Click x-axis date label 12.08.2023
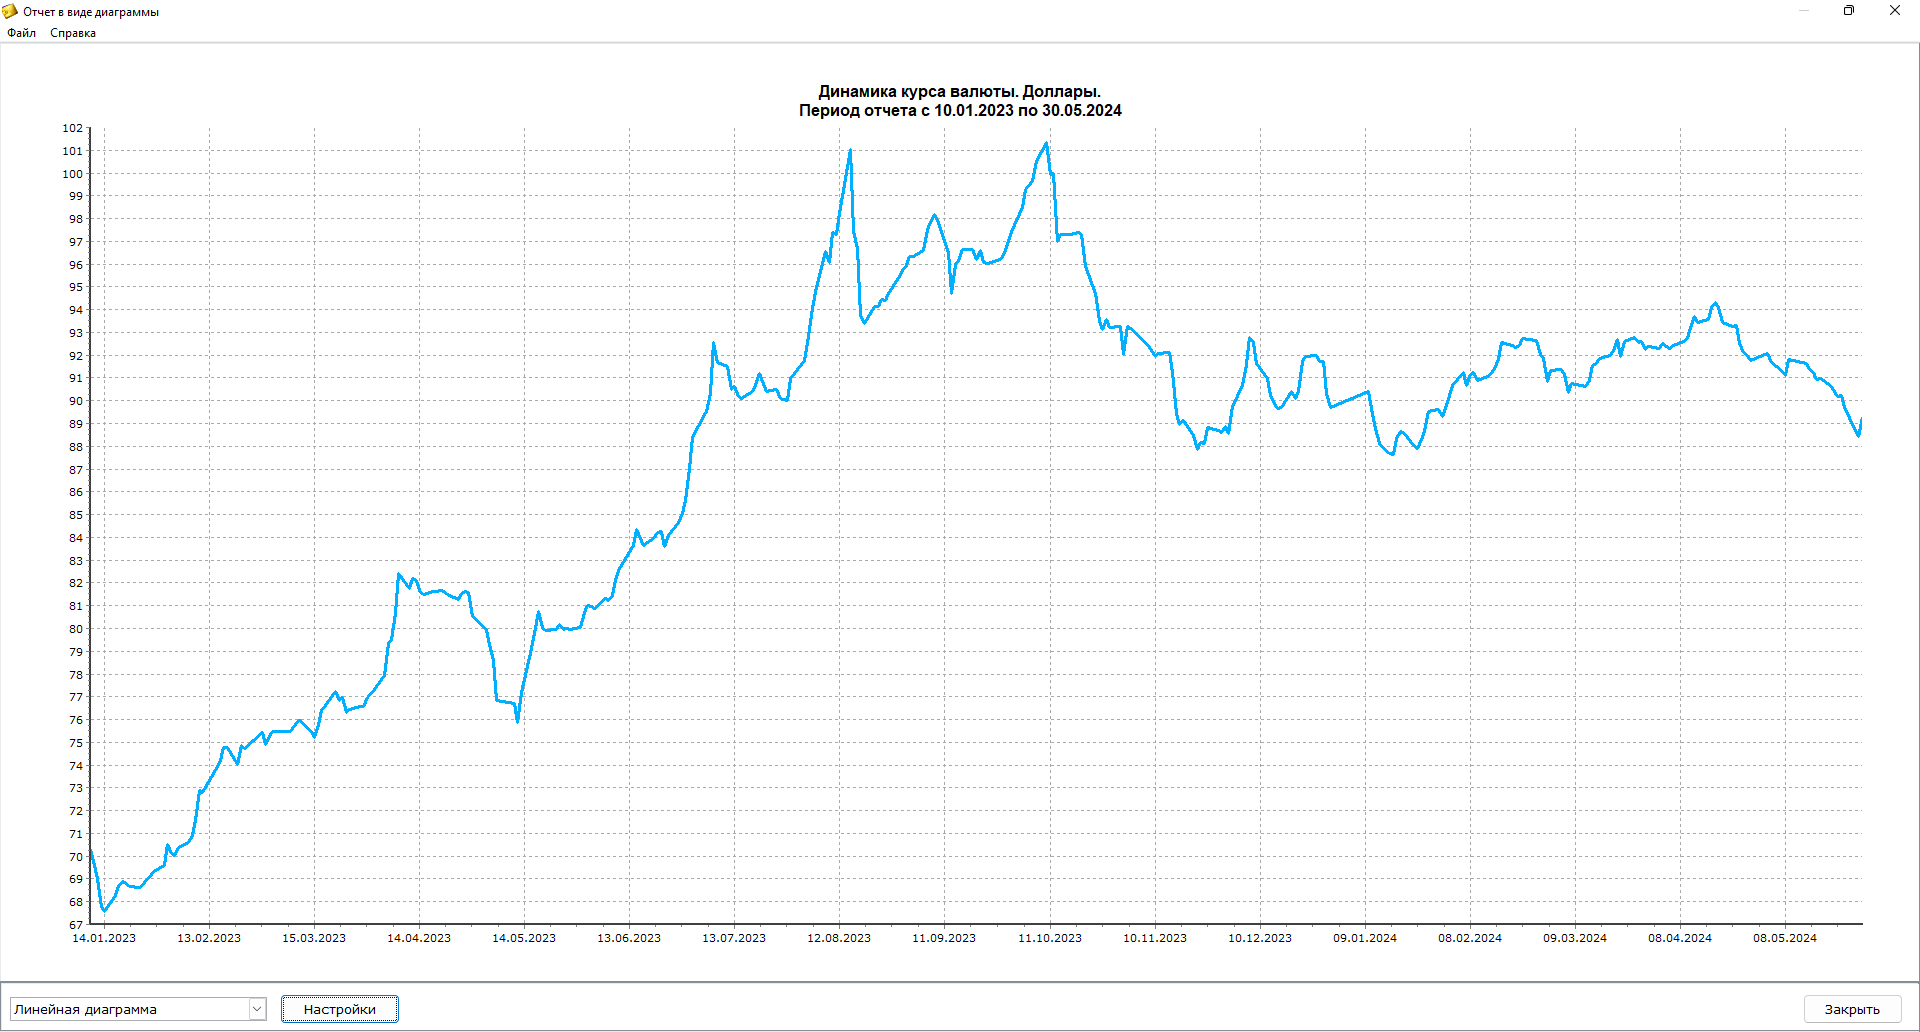 (839, 938)
